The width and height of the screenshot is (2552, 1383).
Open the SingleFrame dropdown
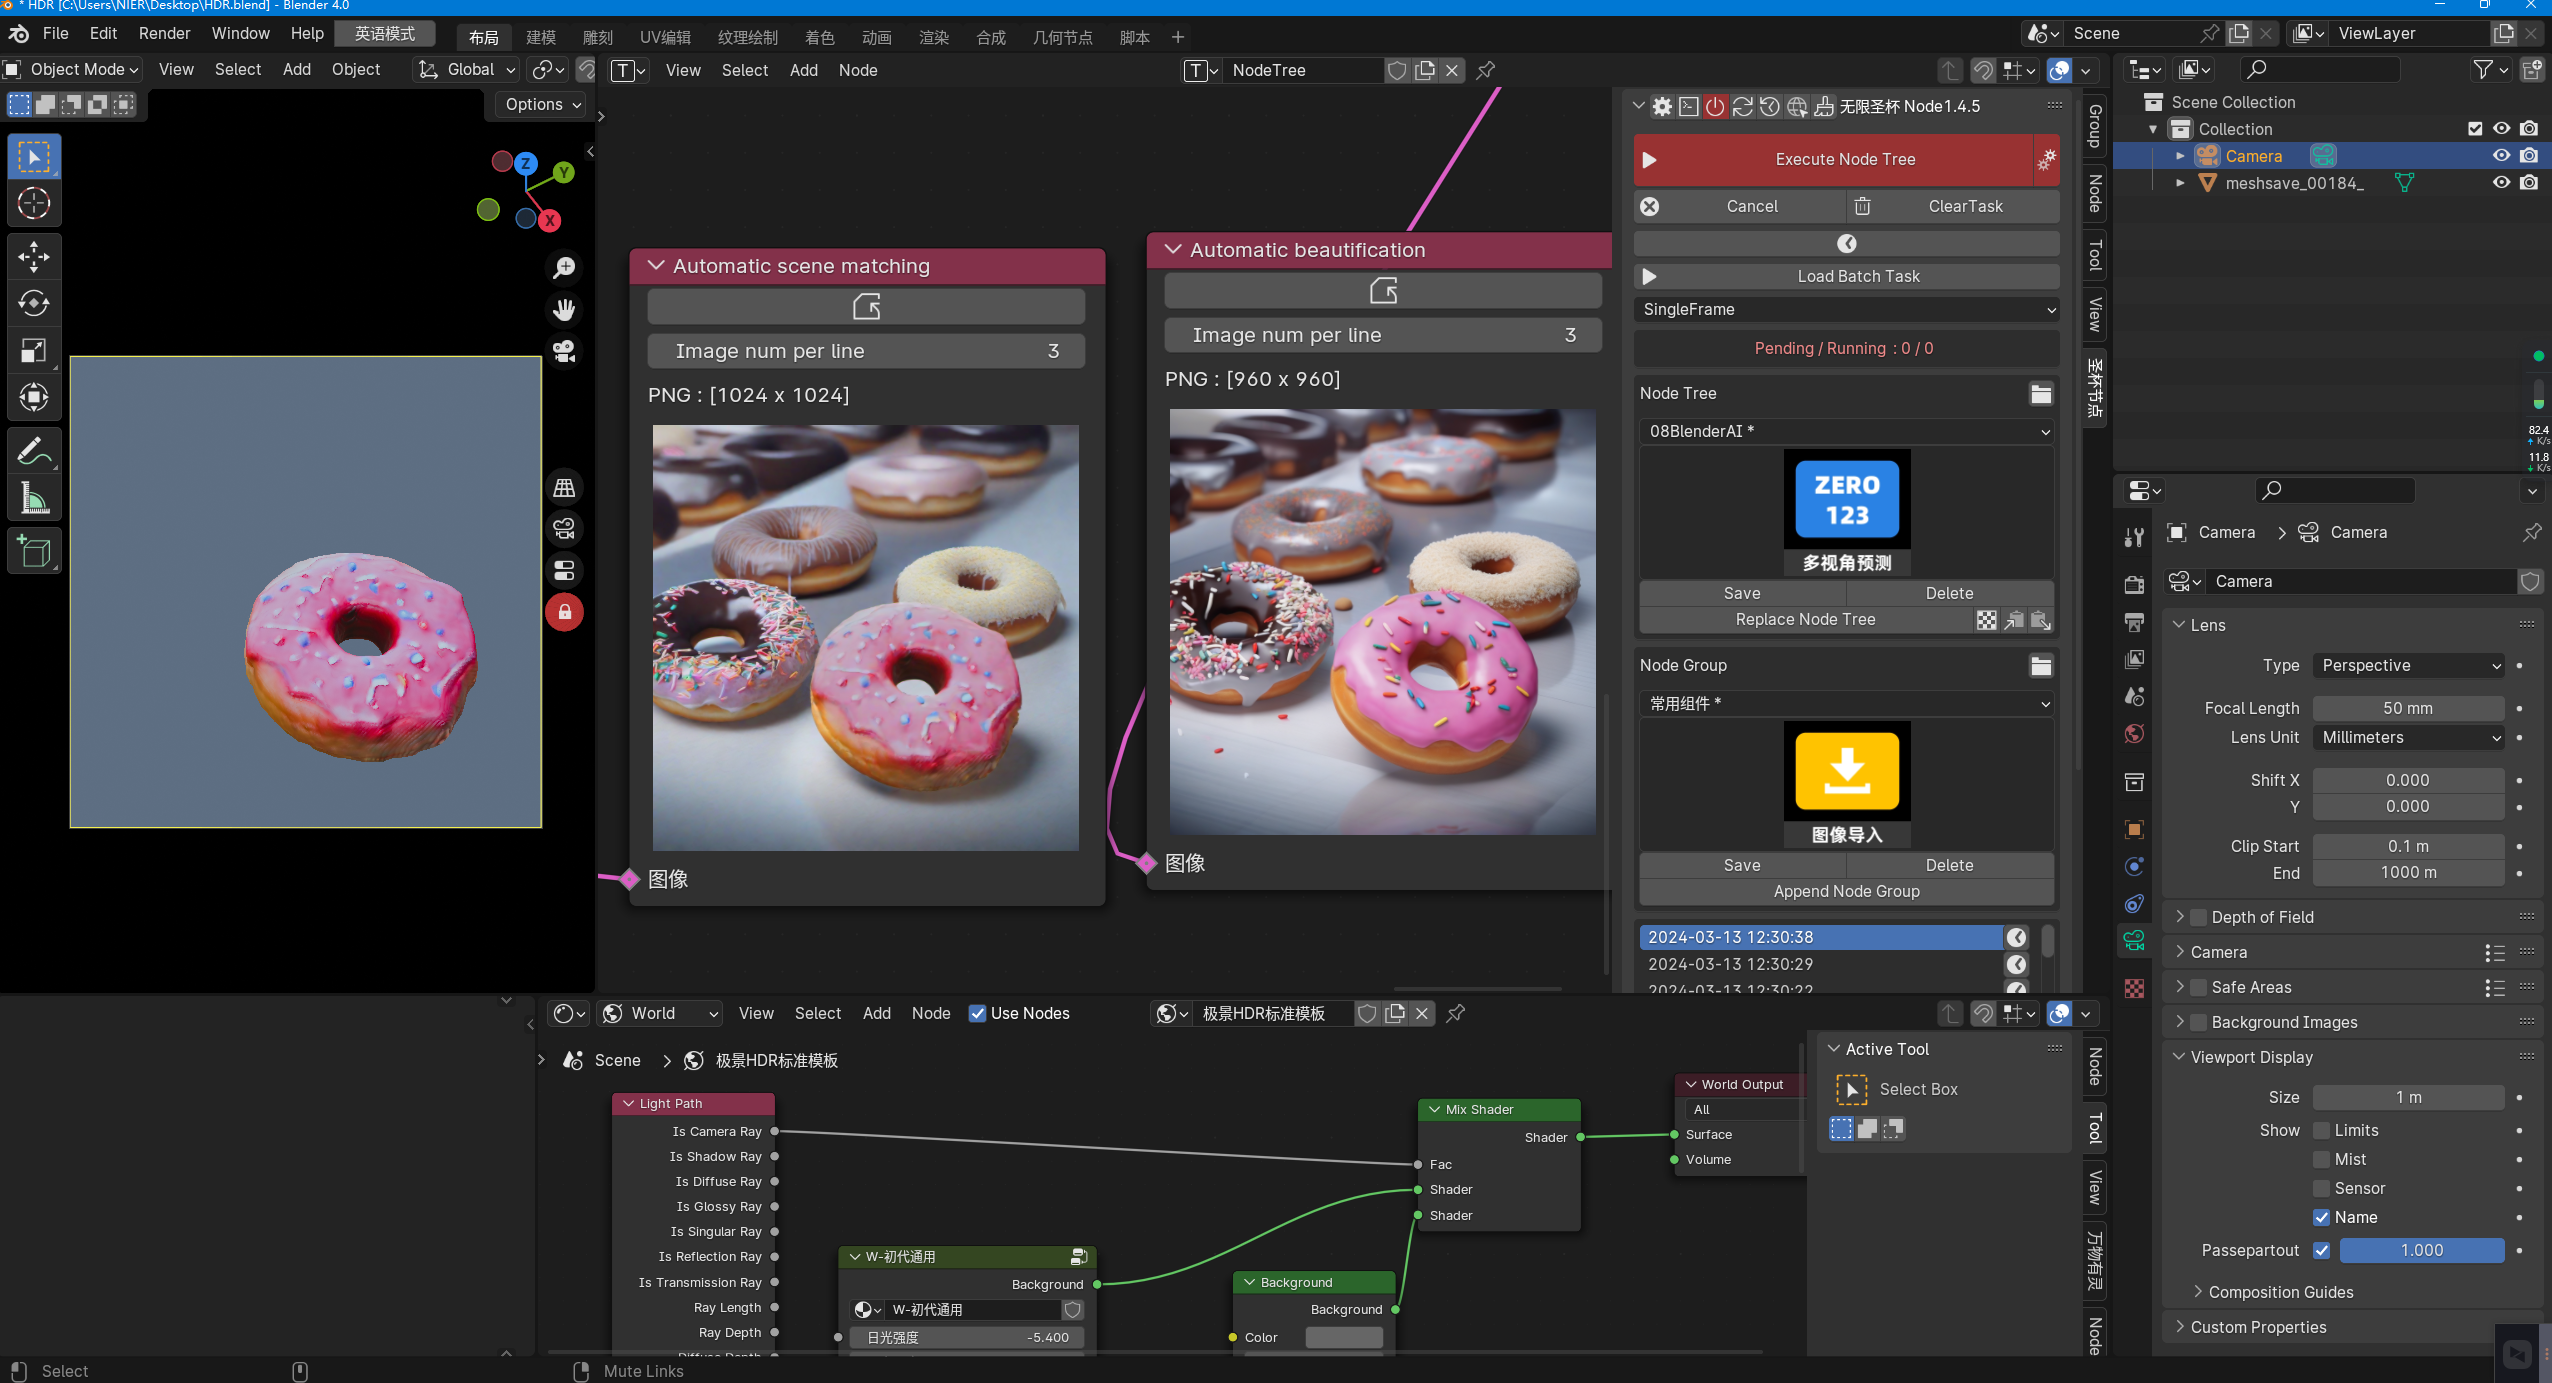[x=1846, y=310]
